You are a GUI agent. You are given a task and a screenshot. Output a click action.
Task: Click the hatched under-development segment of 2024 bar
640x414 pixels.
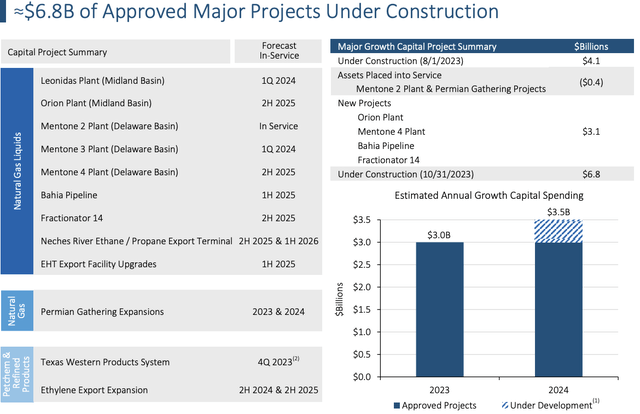[558, 231]
